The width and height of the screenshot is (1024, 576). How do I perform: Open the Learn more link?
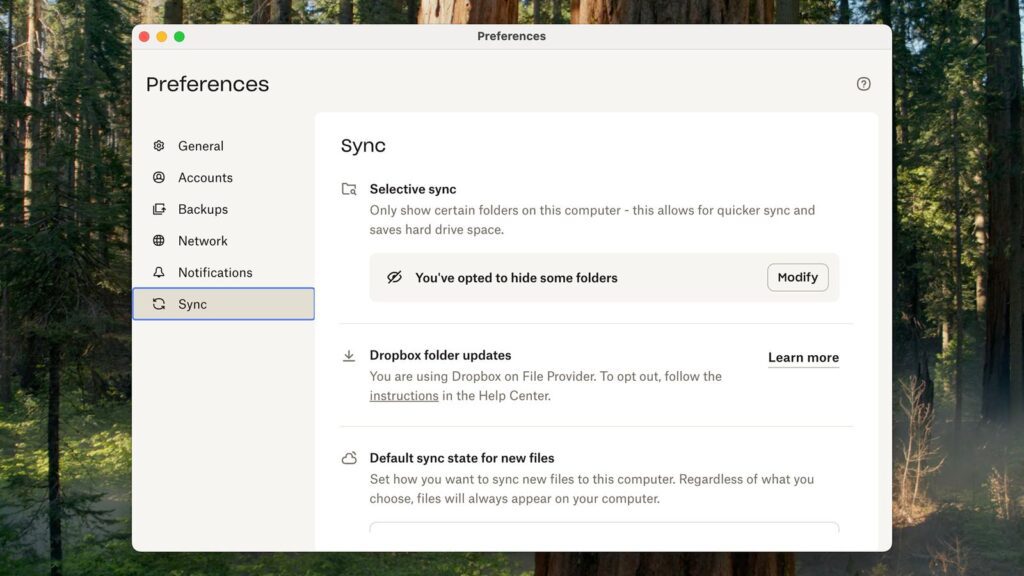point(803,358)
